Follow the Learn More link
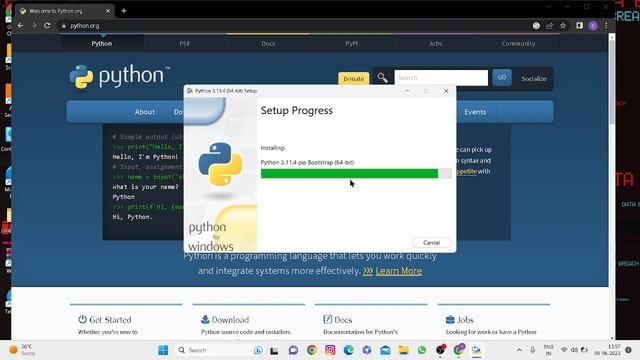The height and width of the screenshot is (360, 640). tap(399, 271)
